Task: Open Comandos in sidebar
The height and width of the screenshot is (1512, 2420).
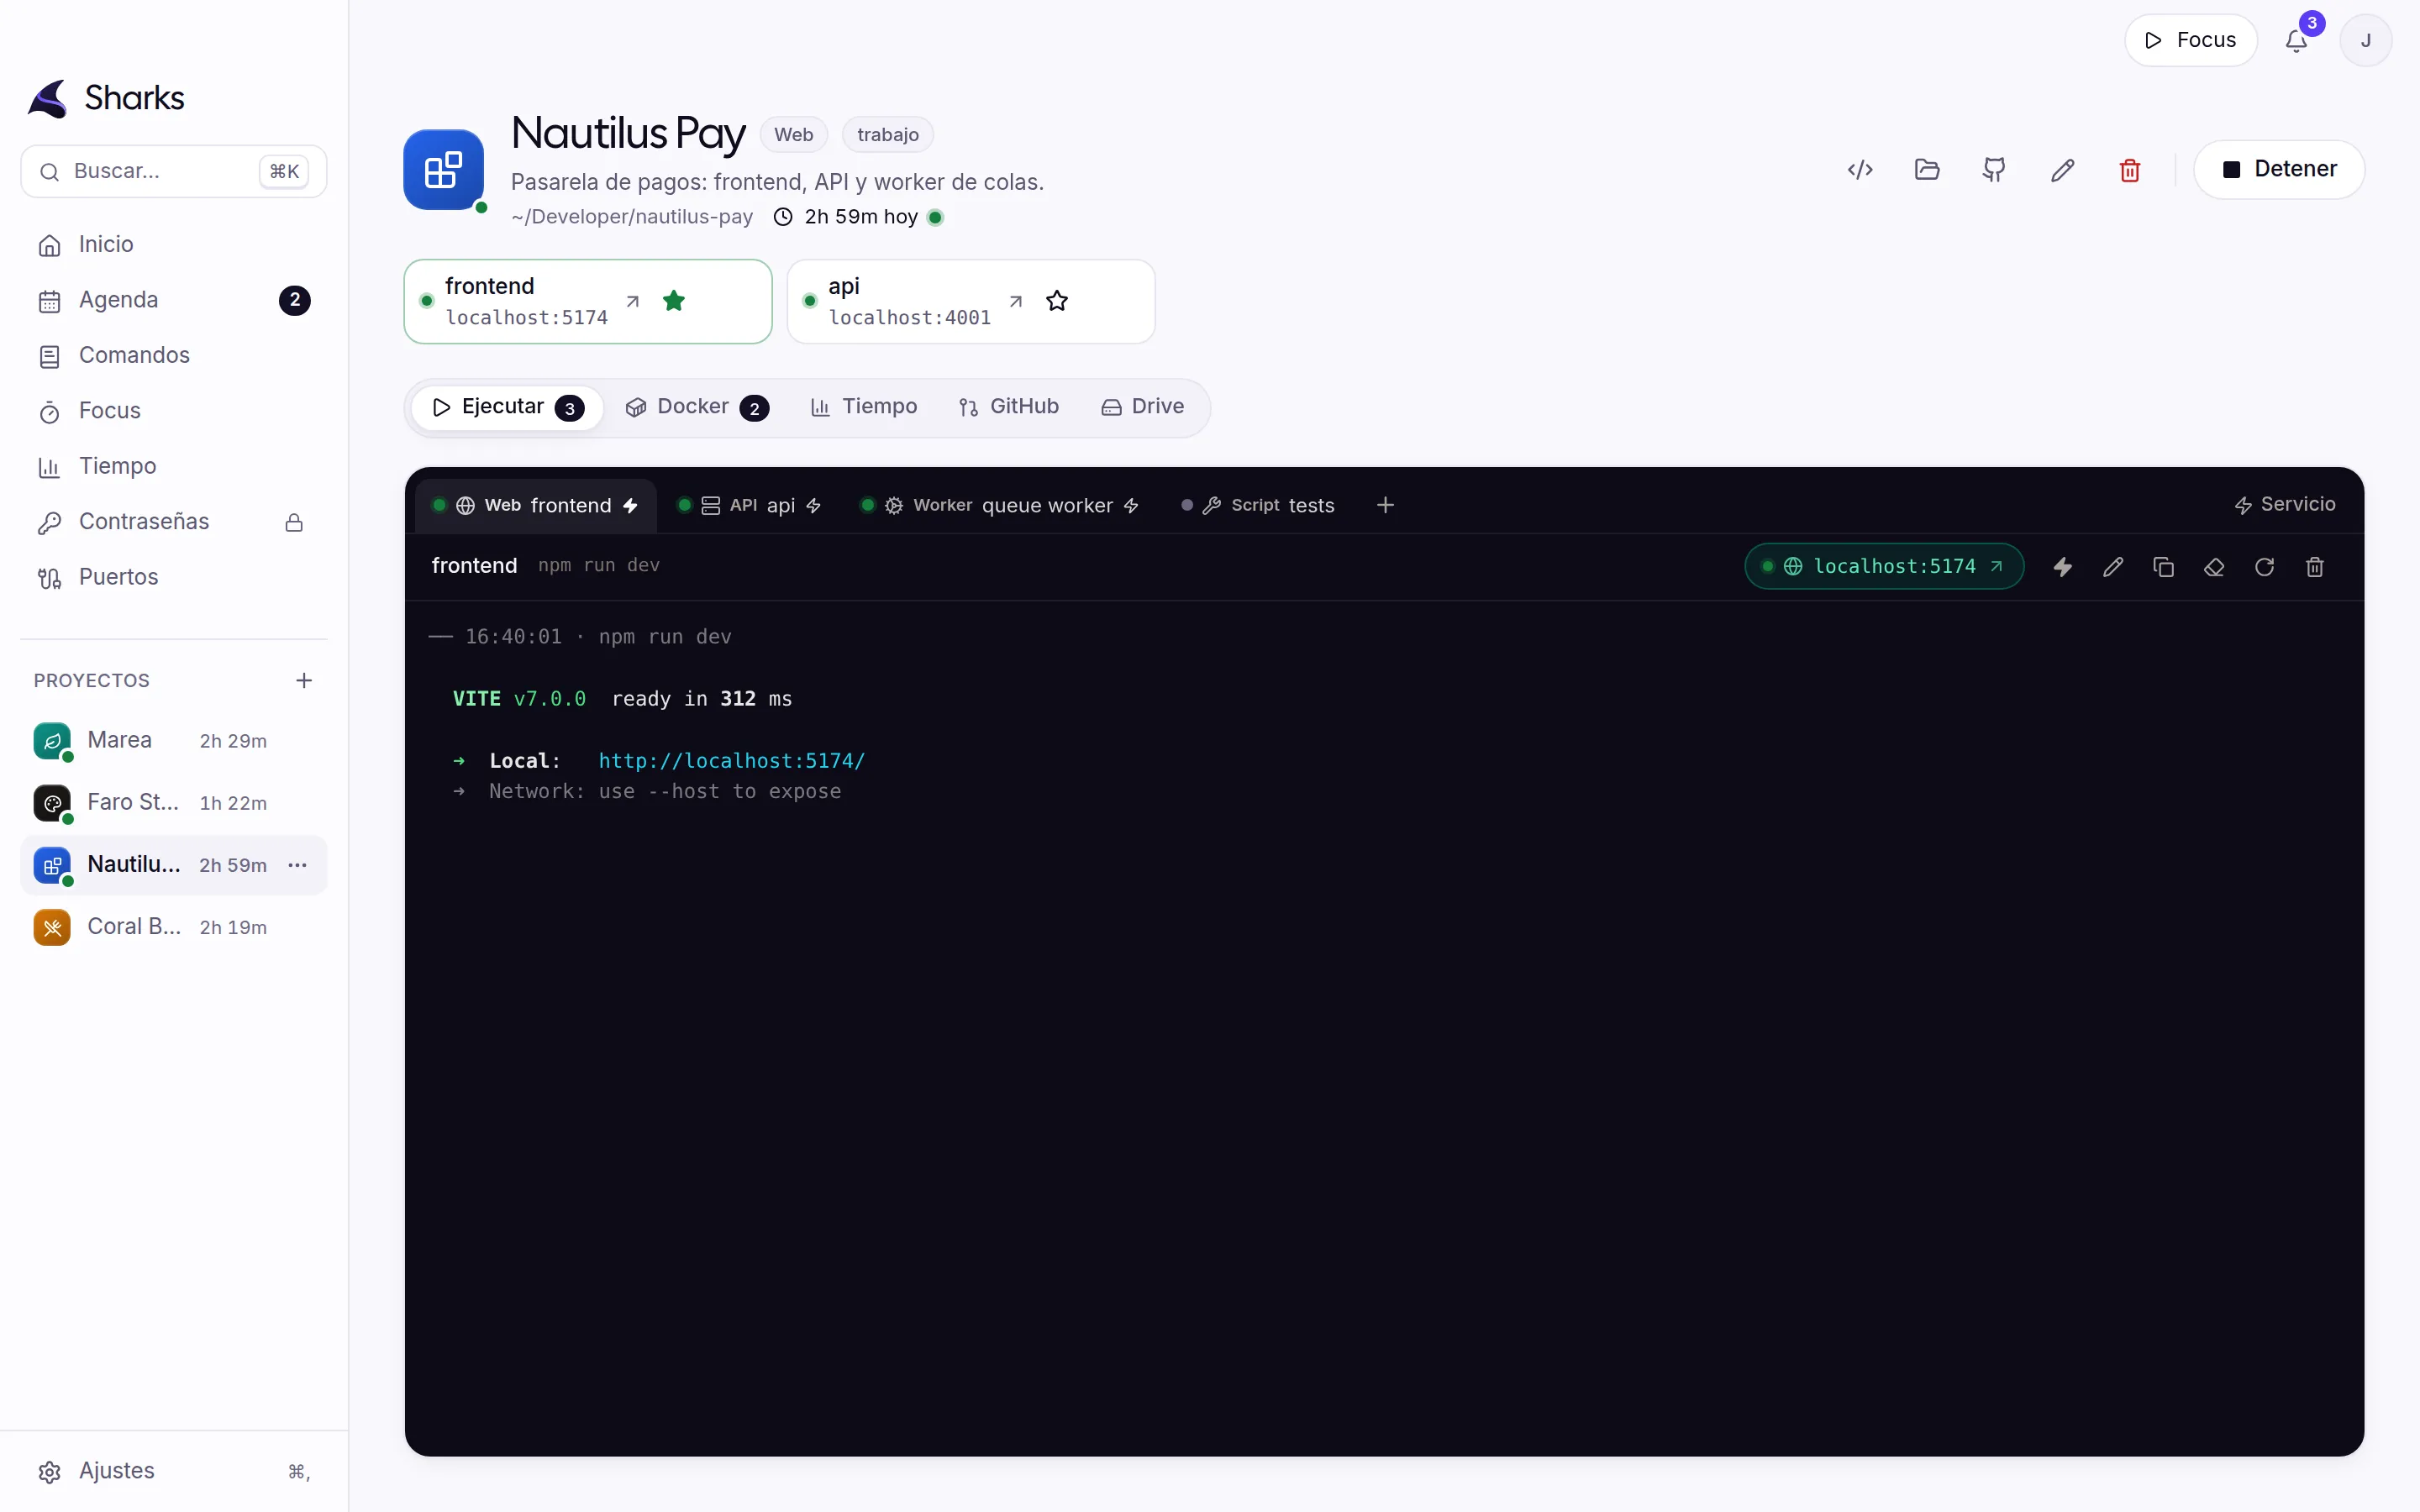Action: (x=174, y=356)
